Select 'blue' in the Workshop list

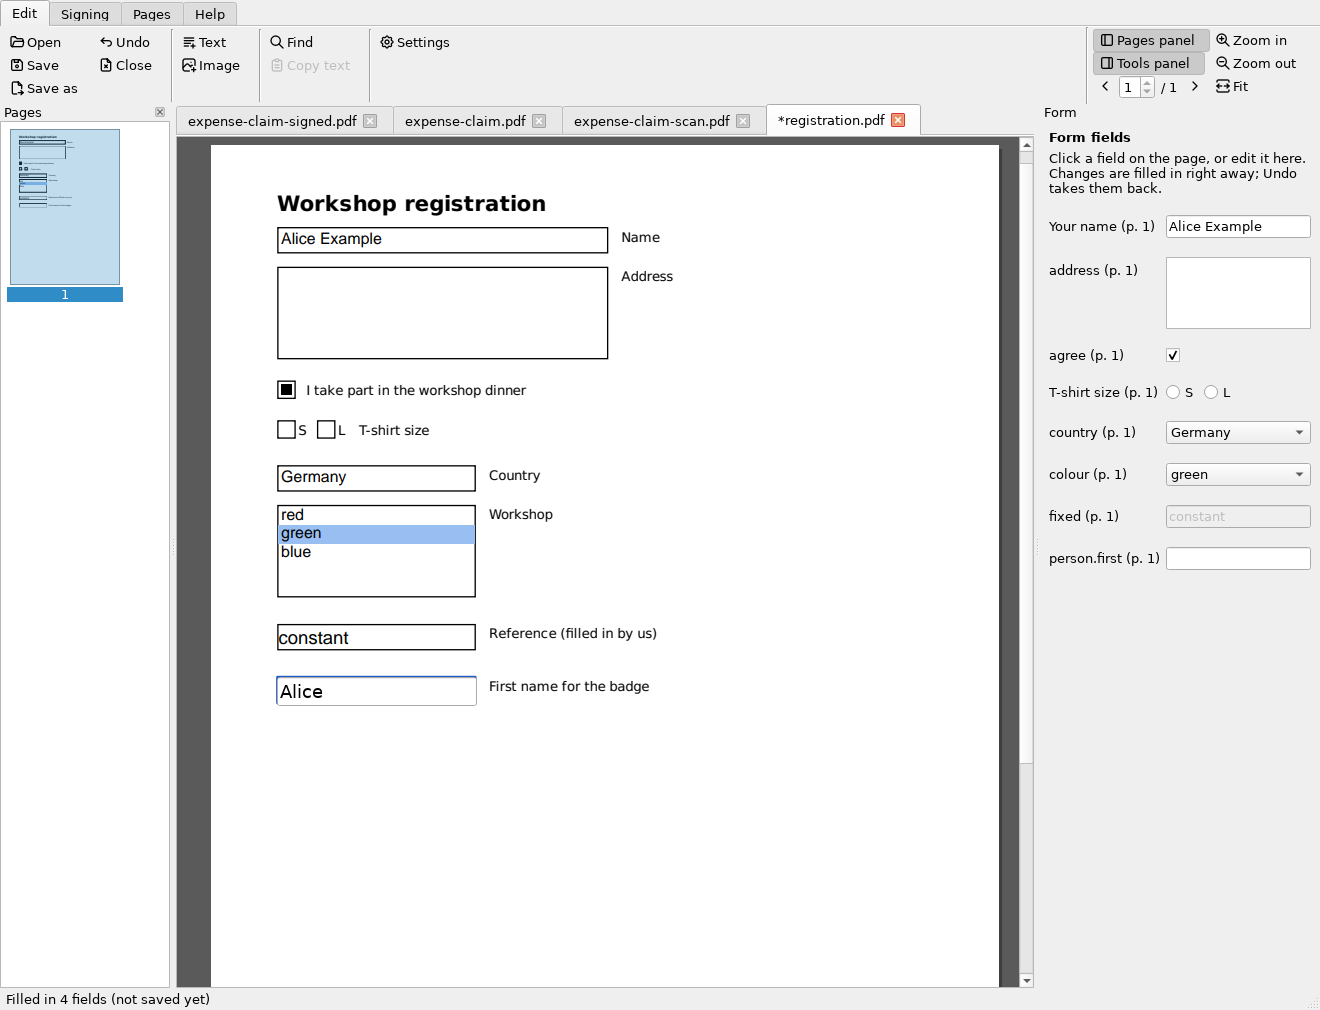click(x=376, y=552)
